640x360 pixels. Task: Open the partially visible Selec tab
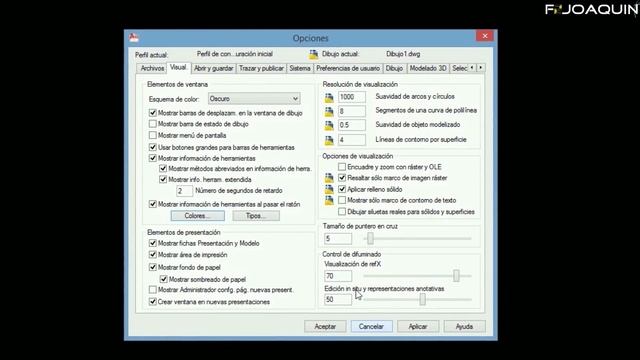pyautogui.click(x=459, y=68)
